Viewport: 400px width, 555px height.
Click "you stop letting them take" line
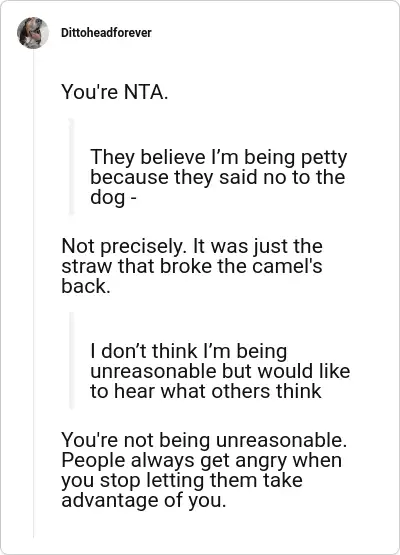tap(182, 480)
